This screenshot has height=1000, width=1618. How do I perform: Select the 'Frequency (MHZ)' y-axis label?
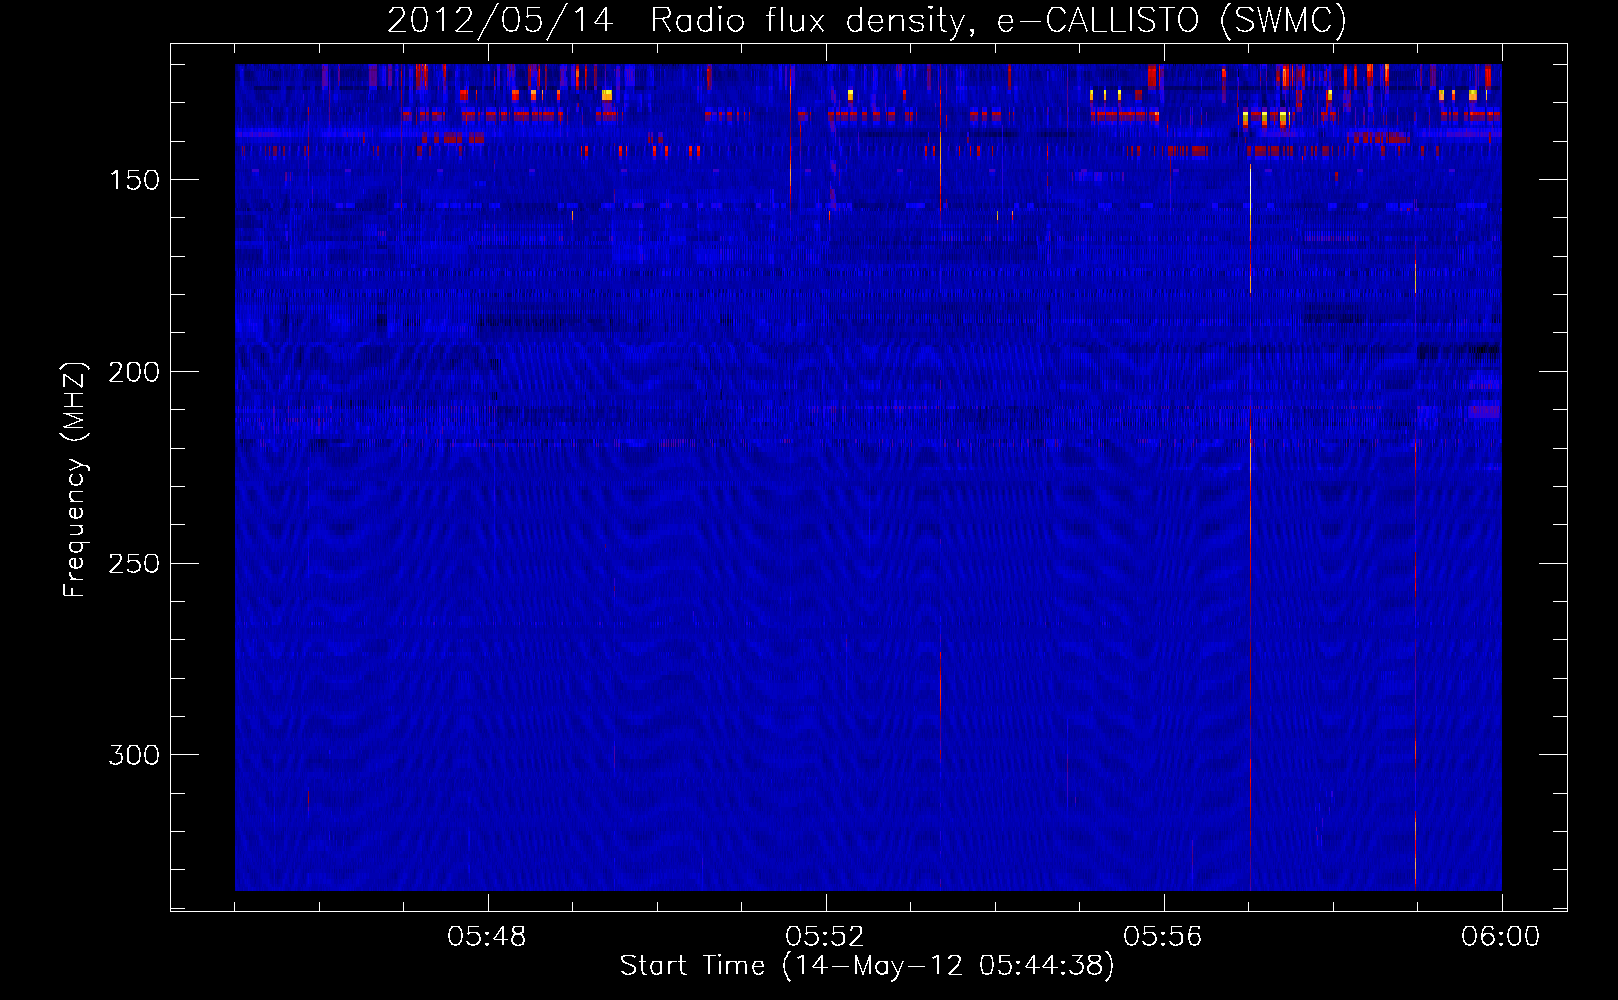click(x=75, y=479)
